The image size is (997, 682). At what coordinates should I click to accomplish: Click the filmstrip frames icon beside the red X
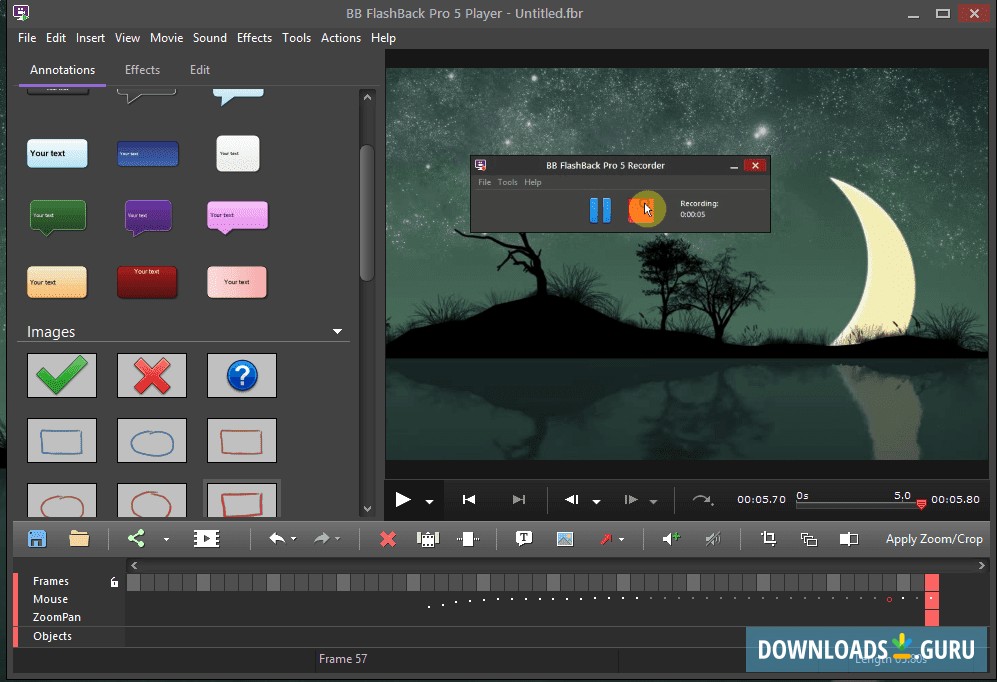coord(428,540)
